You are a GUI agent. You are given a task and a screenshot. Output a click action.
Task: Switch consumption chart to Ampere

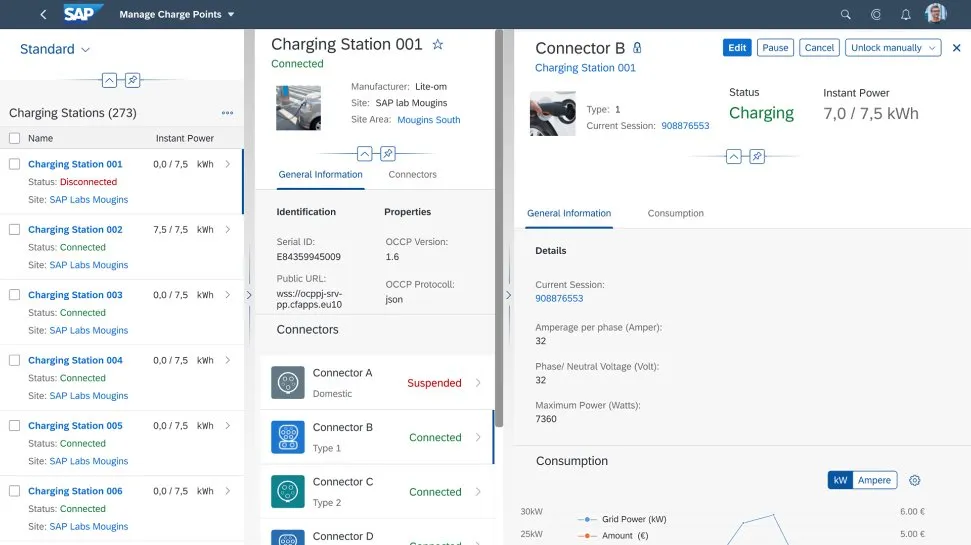(x=874, y=481)
